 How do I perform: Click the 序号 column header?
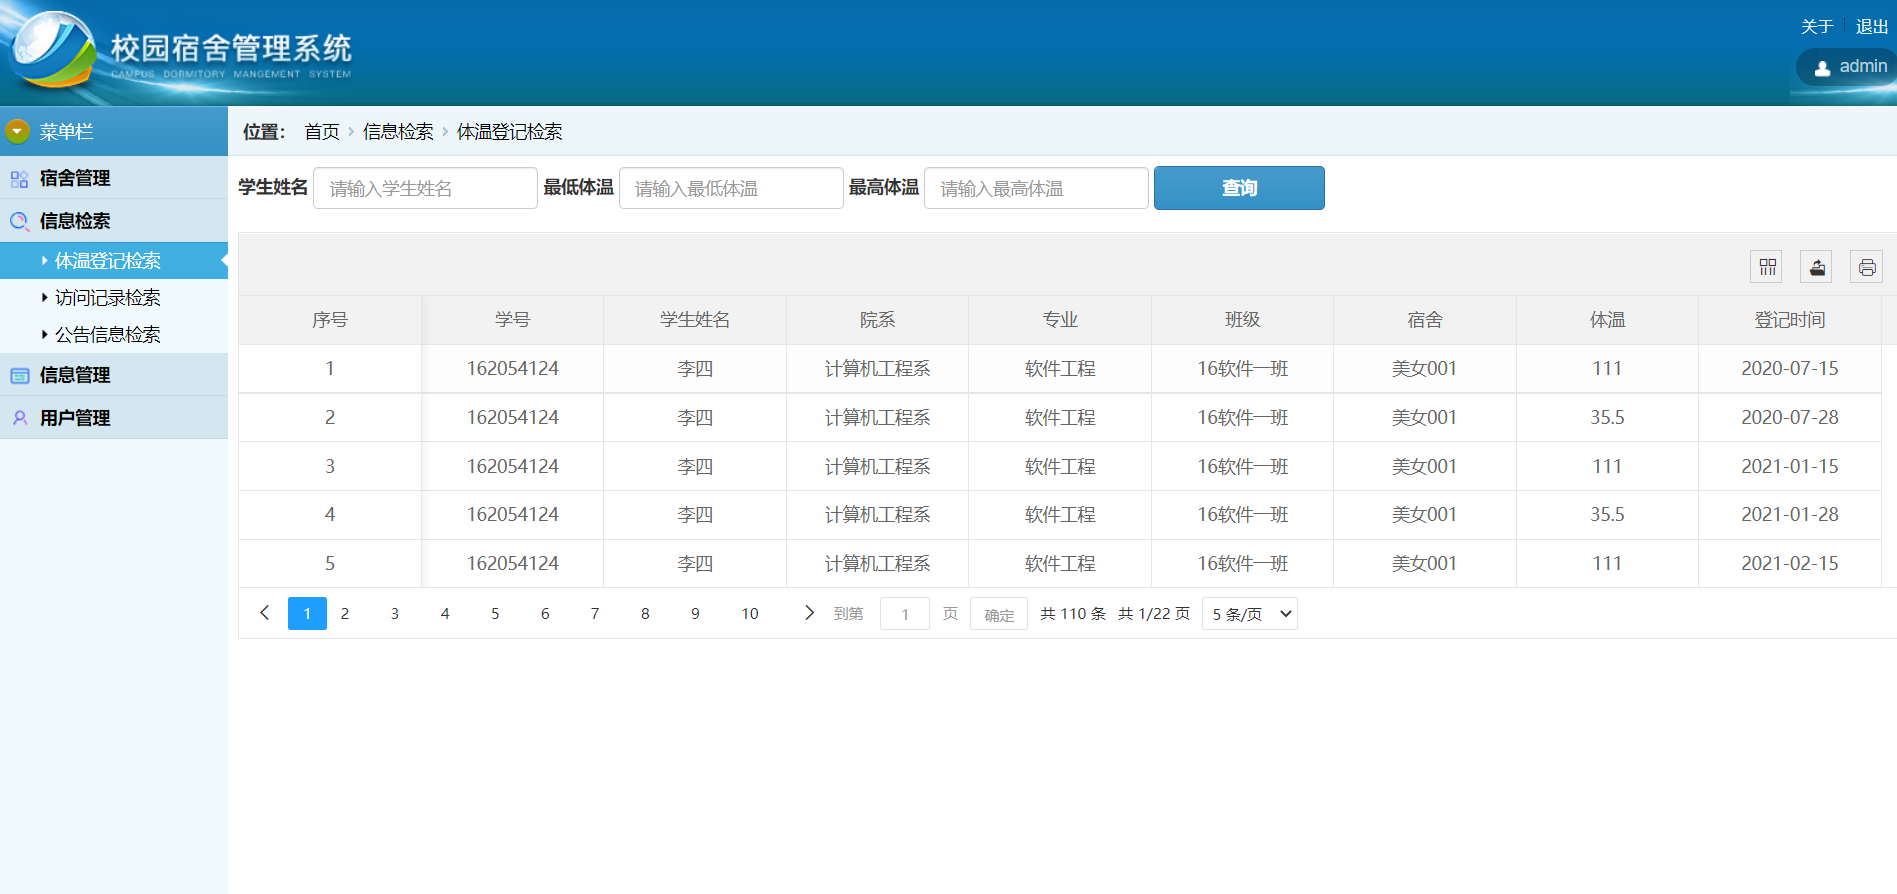(330, 320)
